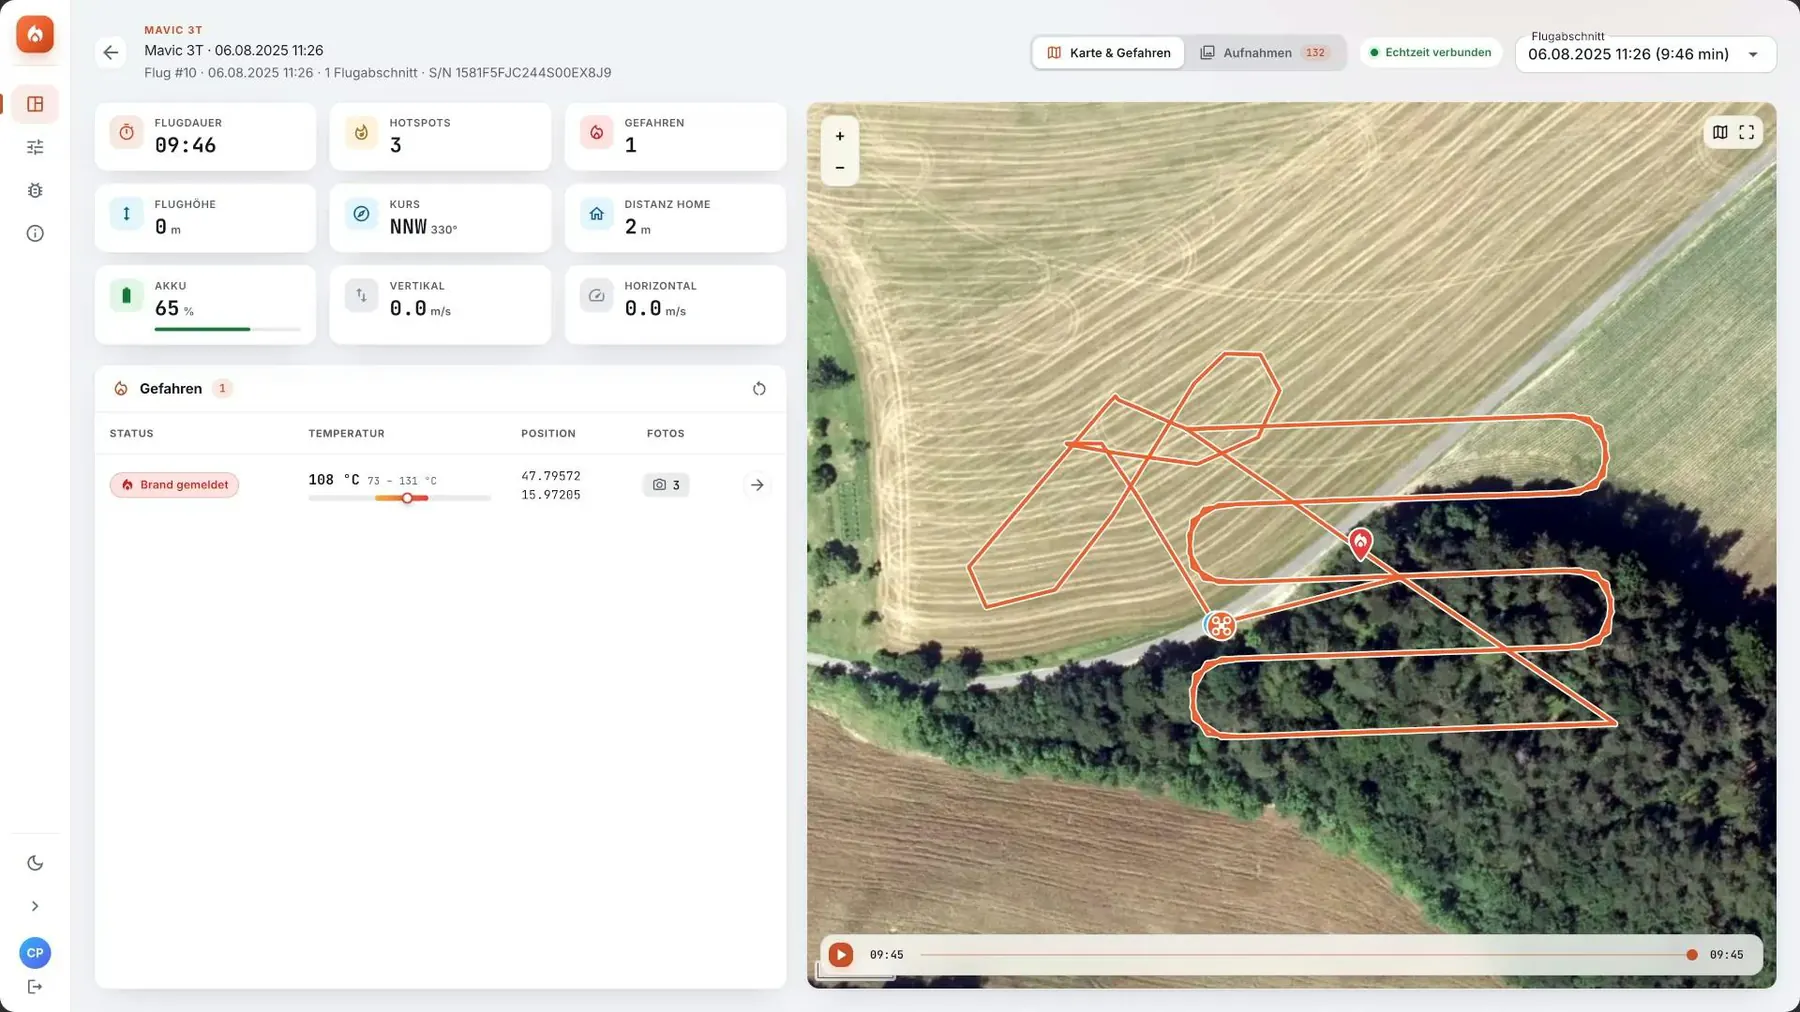Open the dashboard layout icon in sidebar

click(x=35, y=104)
